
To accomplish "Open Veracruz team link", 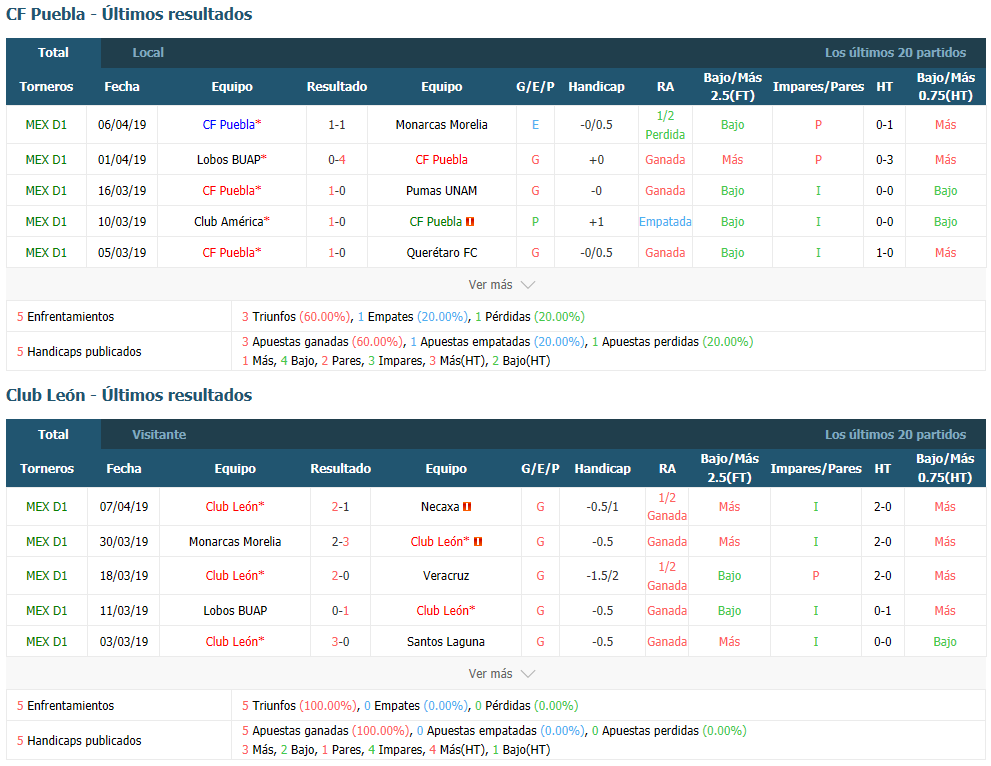I will 446,576.
